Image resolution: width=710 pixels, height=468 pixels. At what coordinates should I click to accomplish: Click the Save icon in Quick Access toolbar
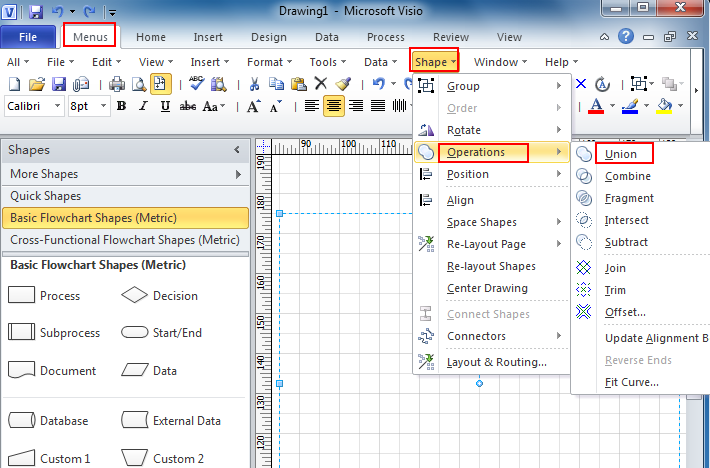click(36, 12)
